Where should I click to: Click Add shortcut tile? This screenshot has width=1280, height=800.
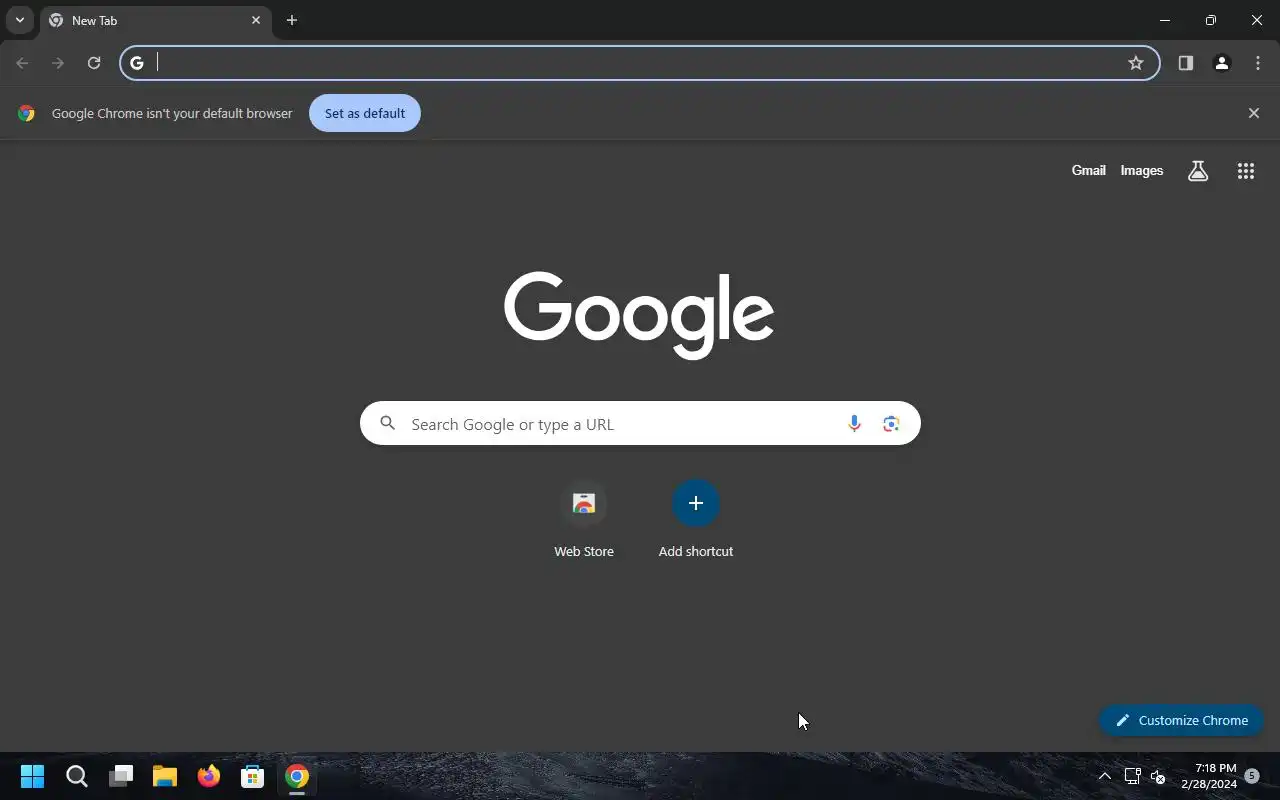pyautogui.click(x=696, y=519)
